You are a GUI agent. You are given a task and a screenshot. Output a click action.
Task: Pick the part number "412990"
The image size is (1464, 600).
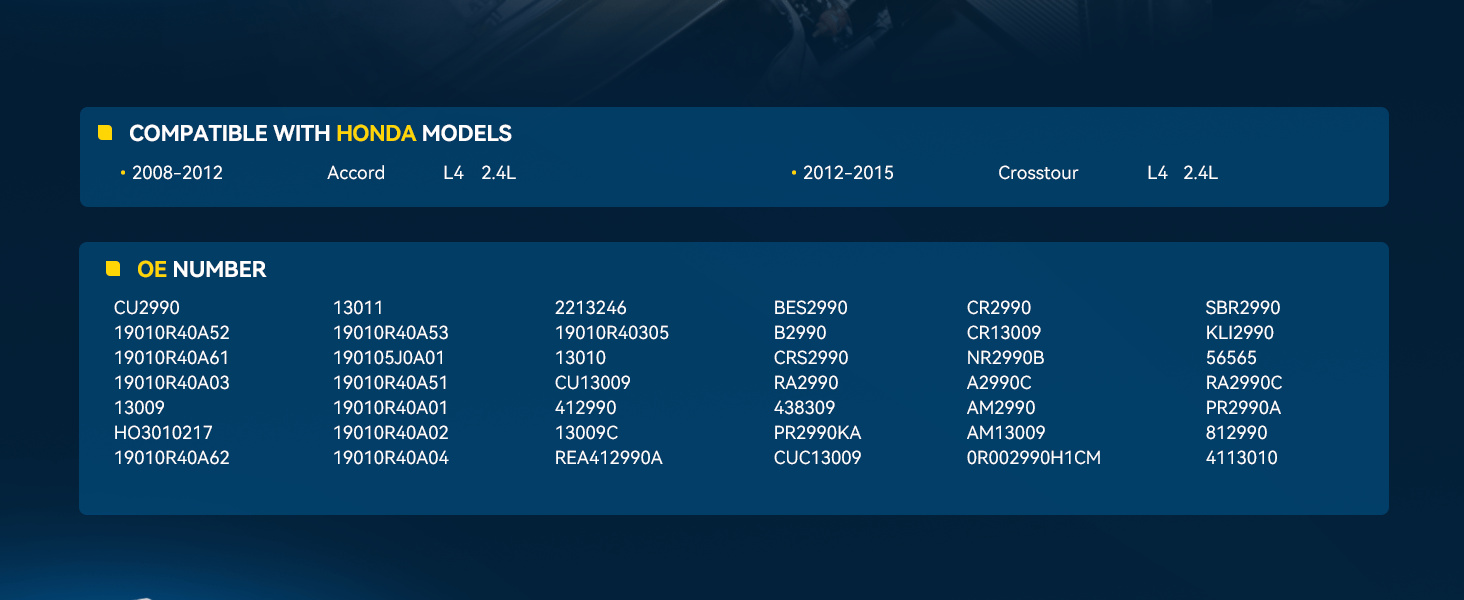(x=586, y=408)
